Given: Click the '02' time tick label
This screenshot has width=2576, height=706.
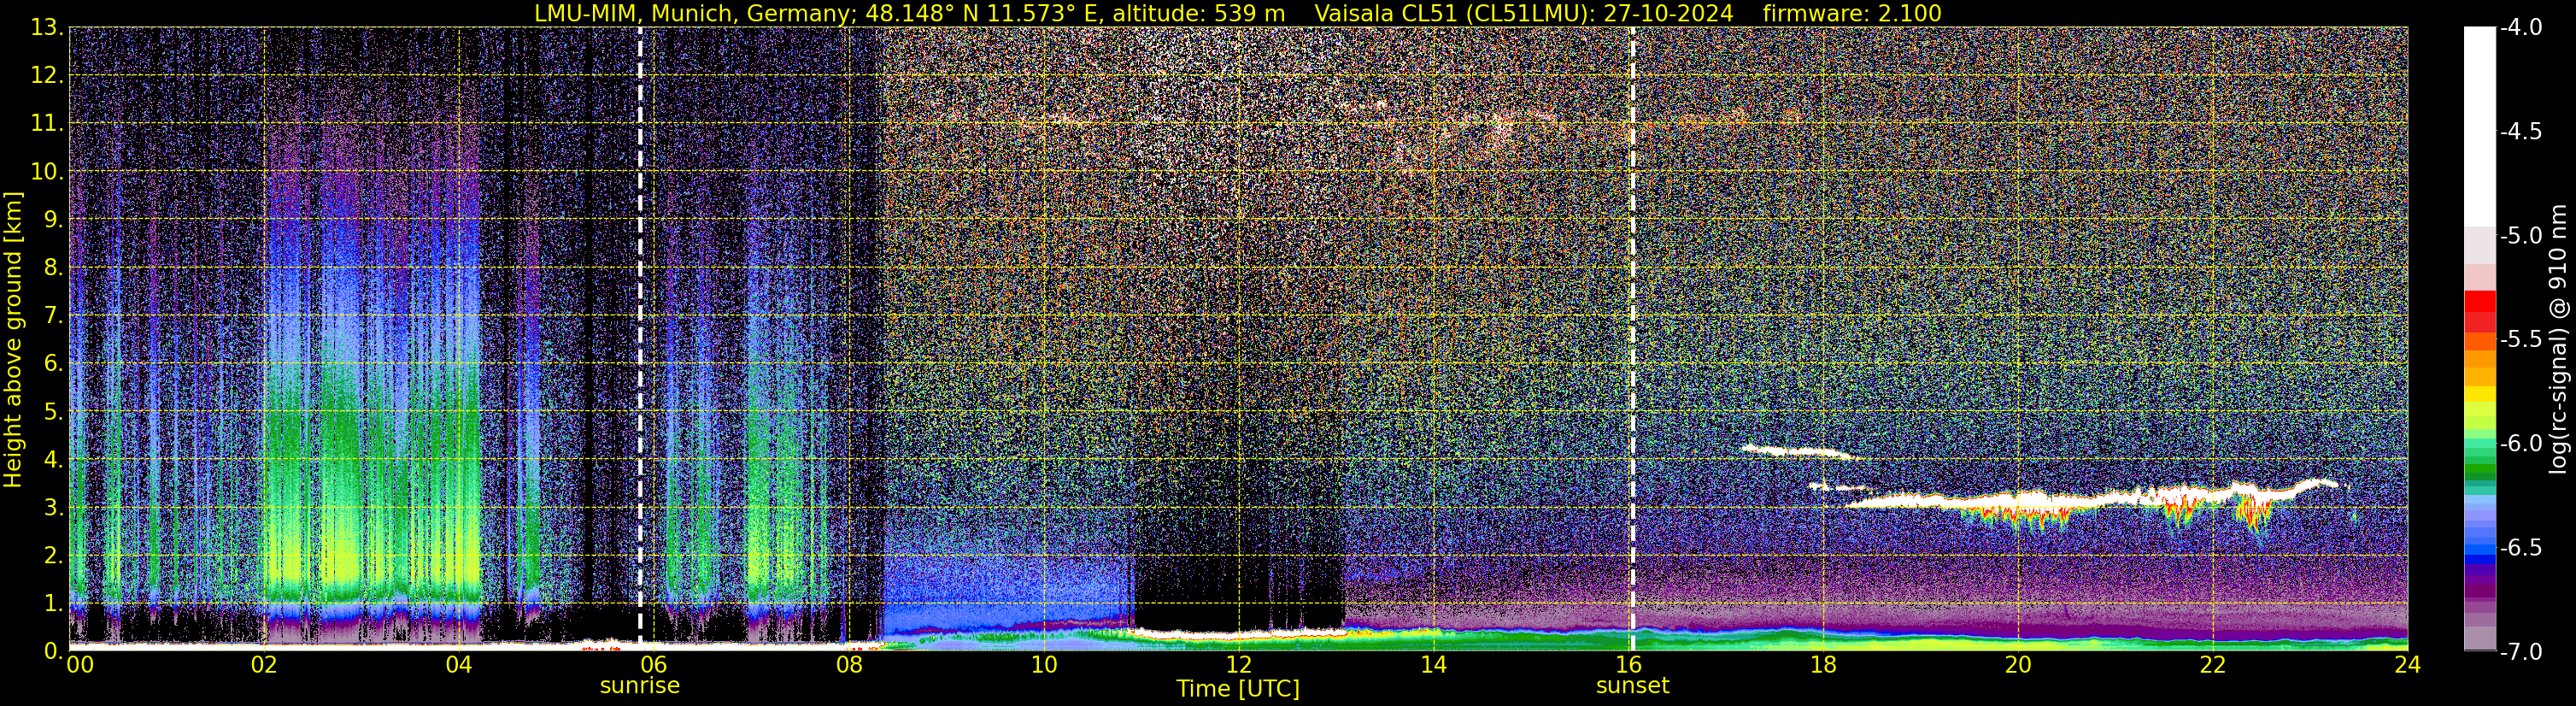Looking at the screenshot, I should [263, 665].
